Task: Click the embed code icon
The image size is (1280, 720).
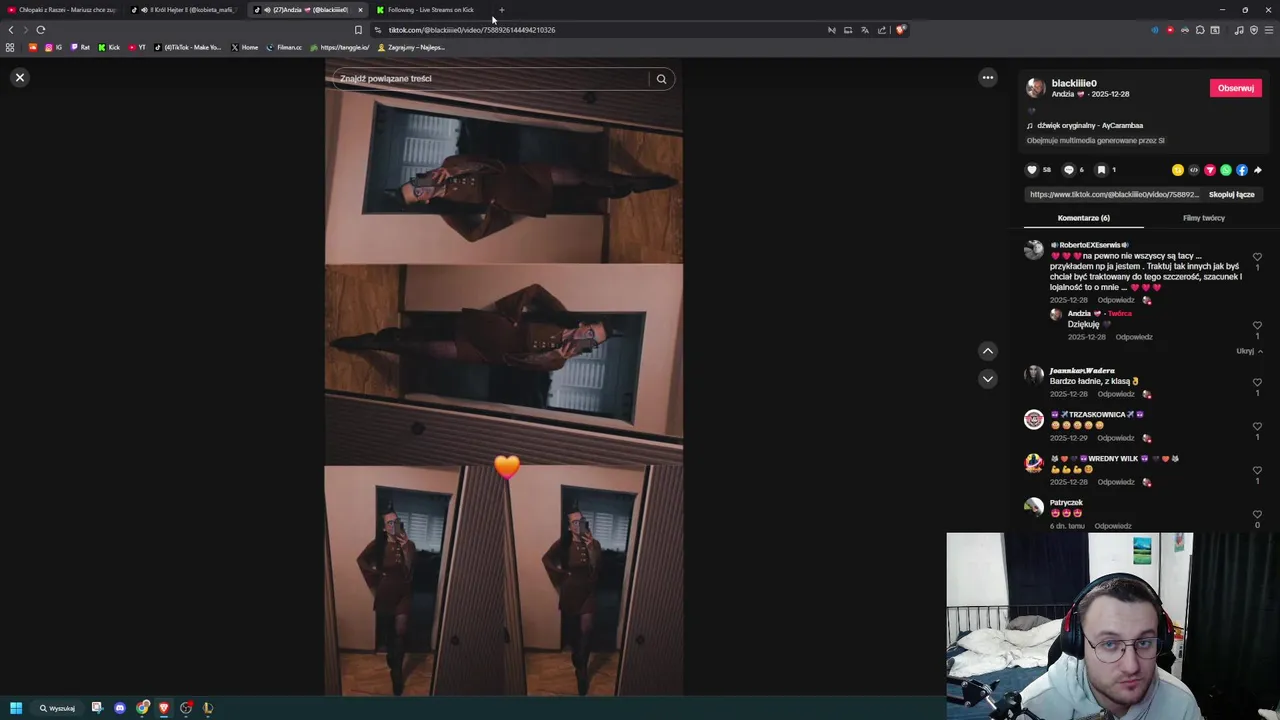Action: (x=1194, y=170)
